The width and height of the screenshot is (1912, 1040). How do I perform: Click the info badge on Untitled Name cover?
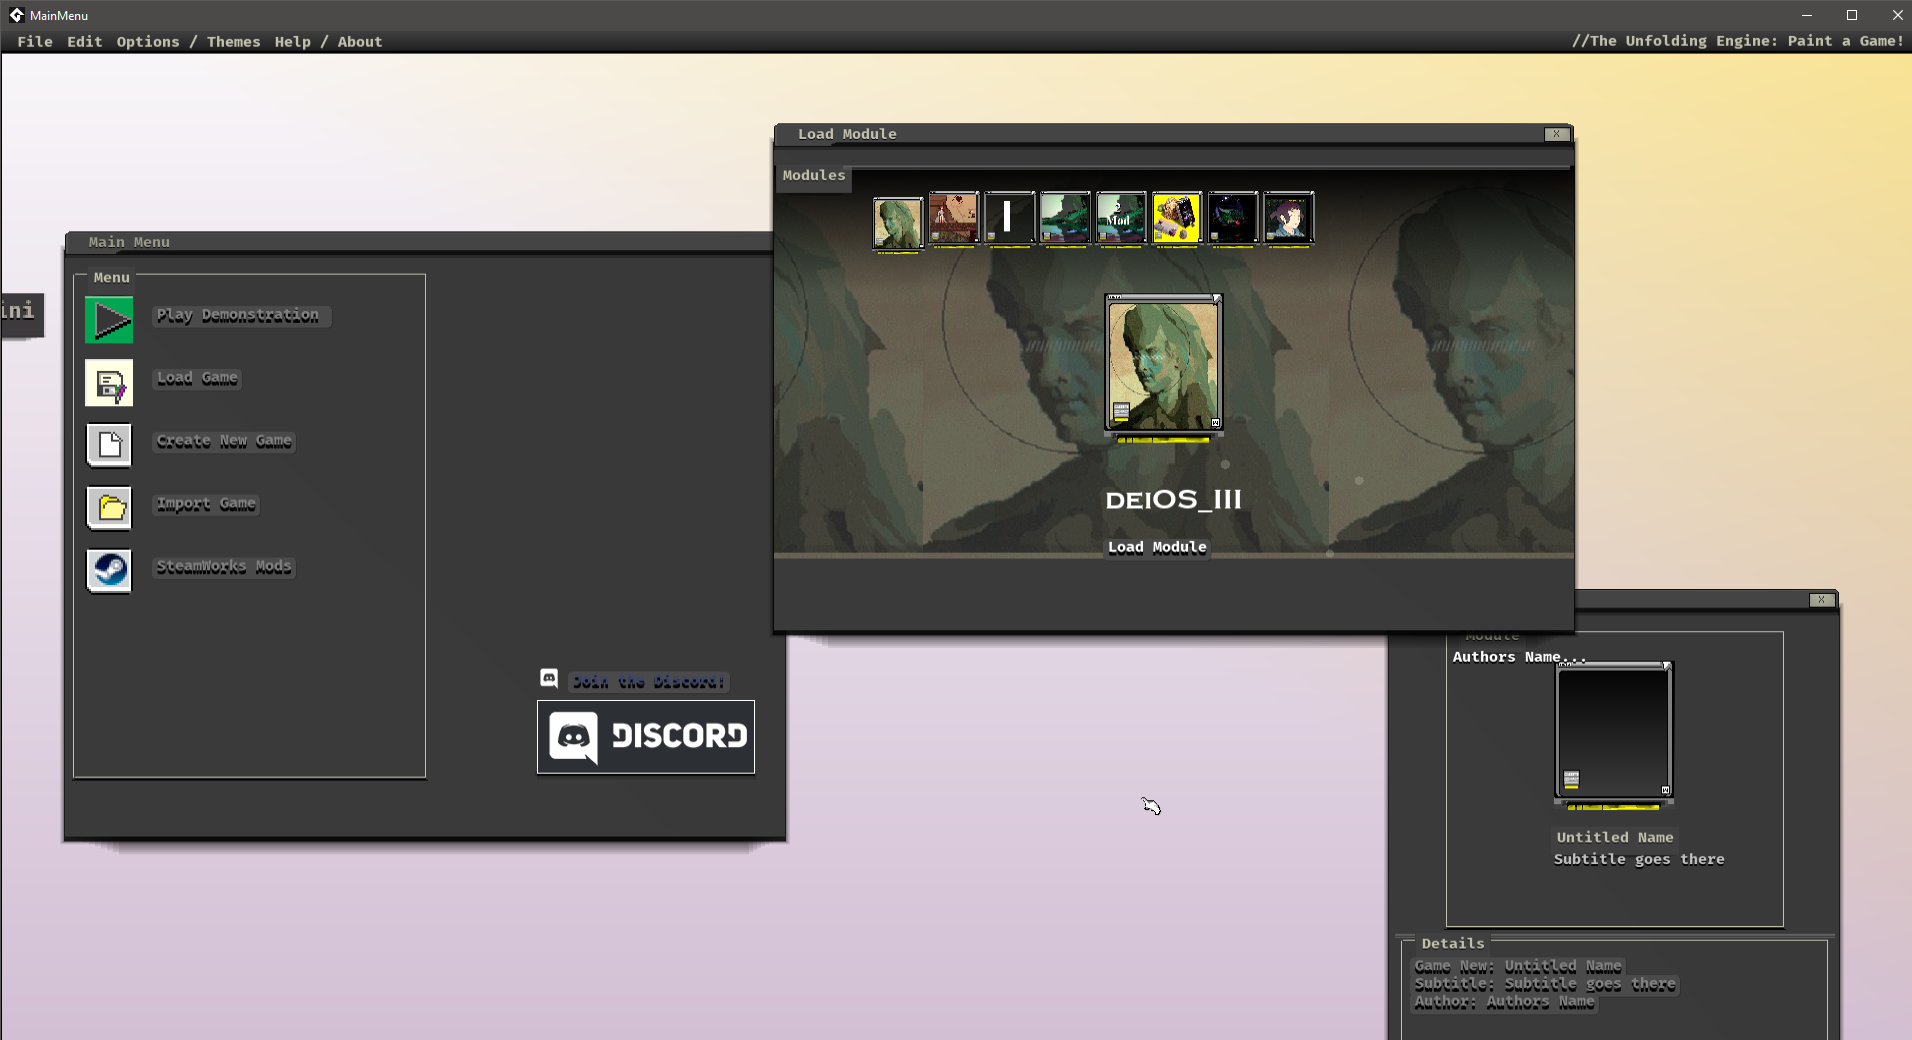click(1571, 779)
